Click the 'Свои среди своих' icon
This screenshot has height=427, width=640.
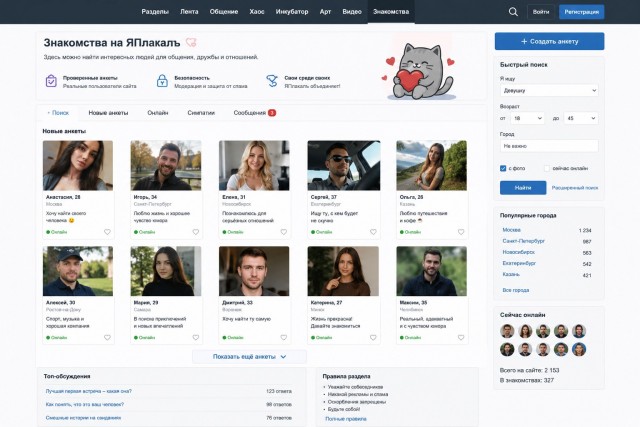(x=272, y=81)
